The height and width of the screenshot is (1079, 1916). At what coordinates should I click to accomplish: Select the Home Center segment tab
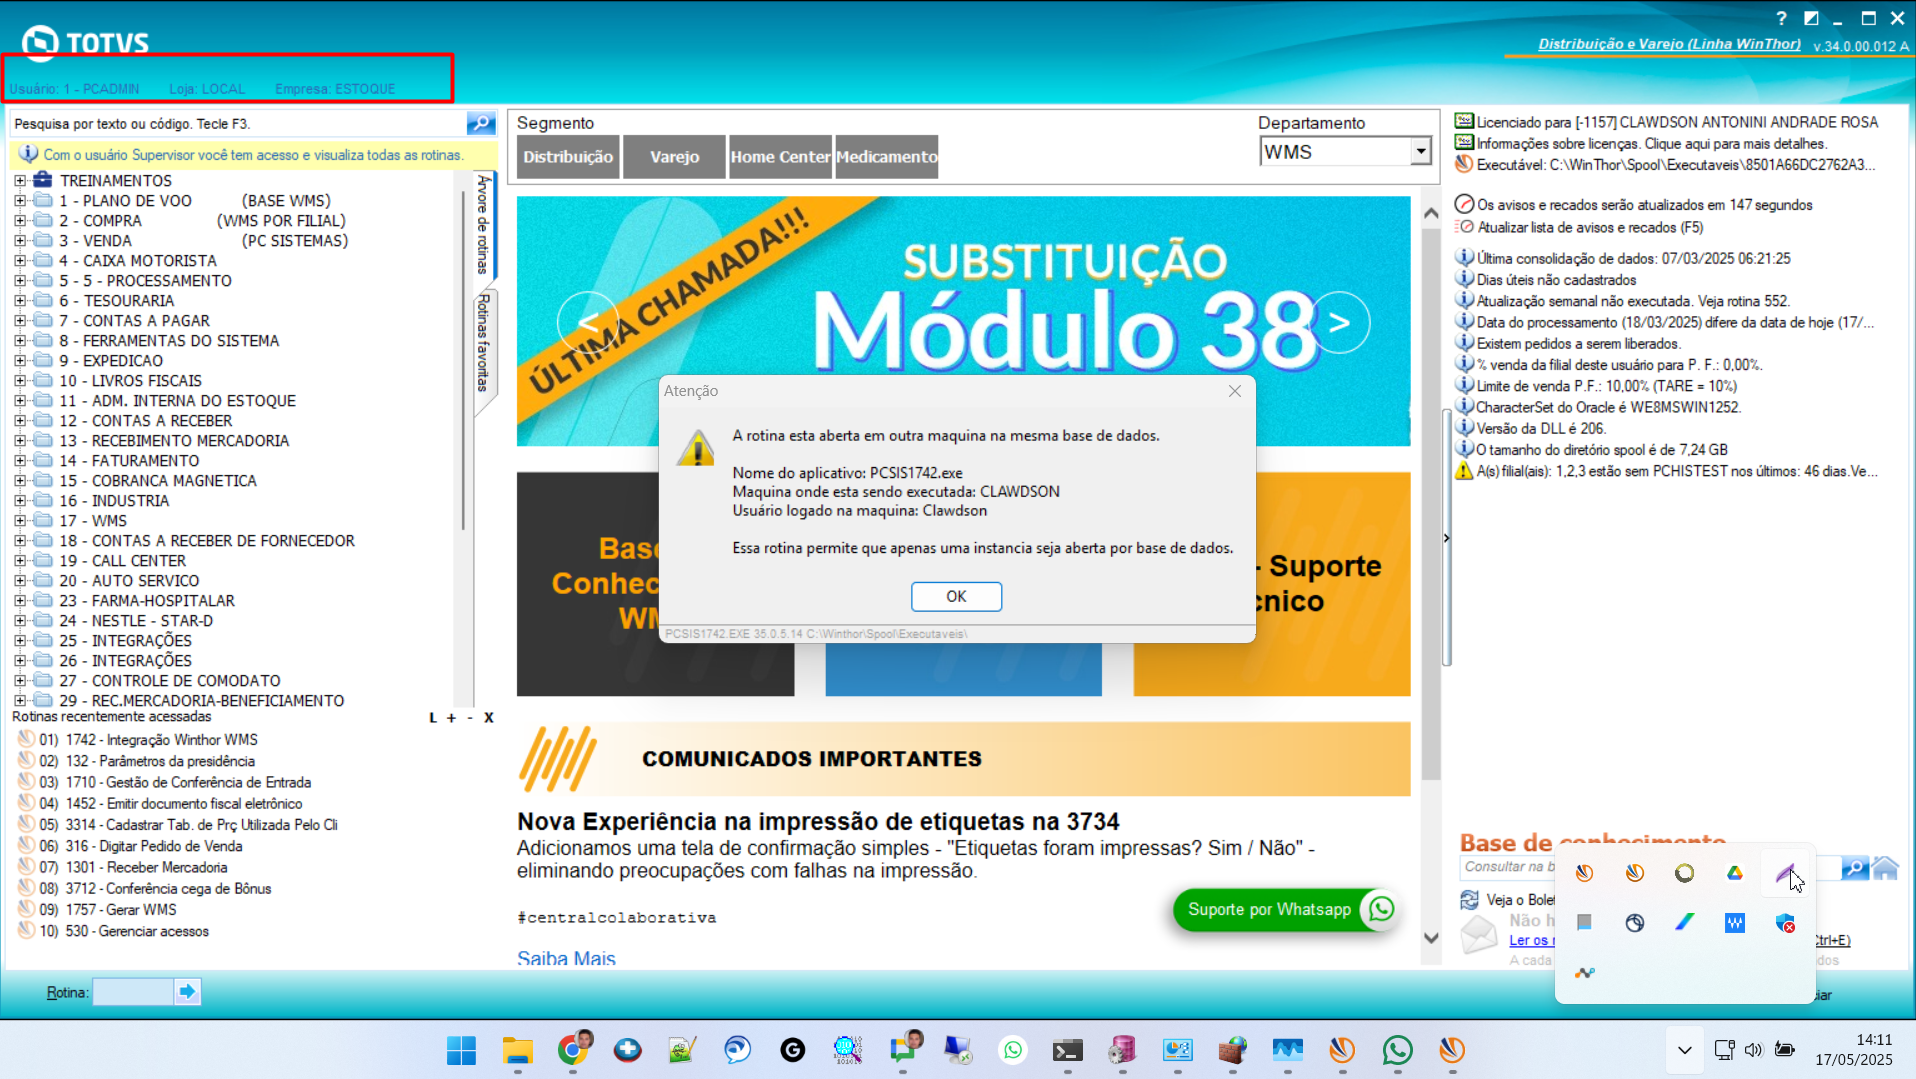tap(780, 157)
